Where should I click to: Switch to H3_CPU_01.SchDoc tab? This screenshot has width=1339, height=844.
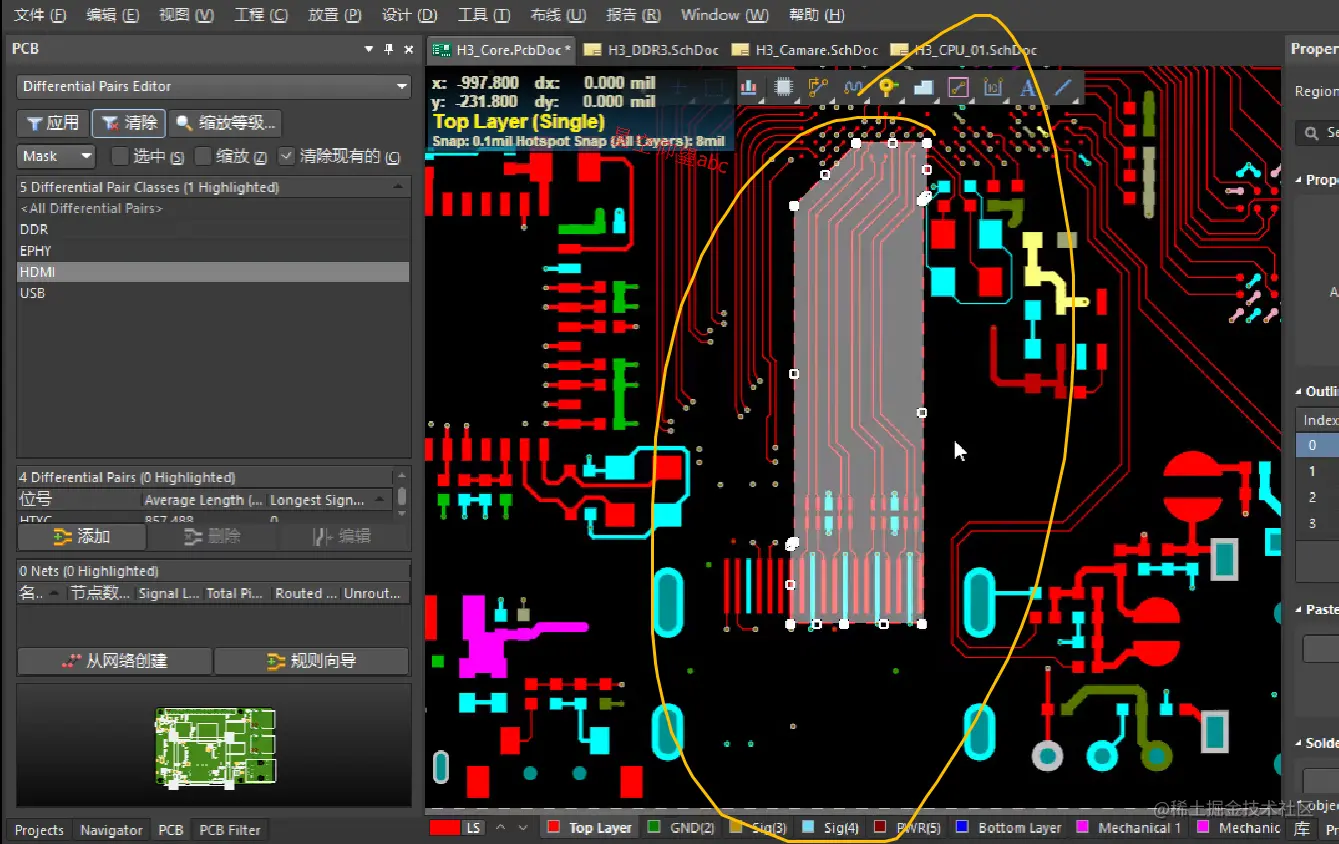click(x=964, y=50)
